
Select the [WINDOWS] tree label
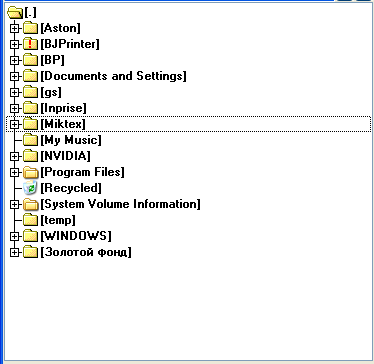tap(76, 236)
